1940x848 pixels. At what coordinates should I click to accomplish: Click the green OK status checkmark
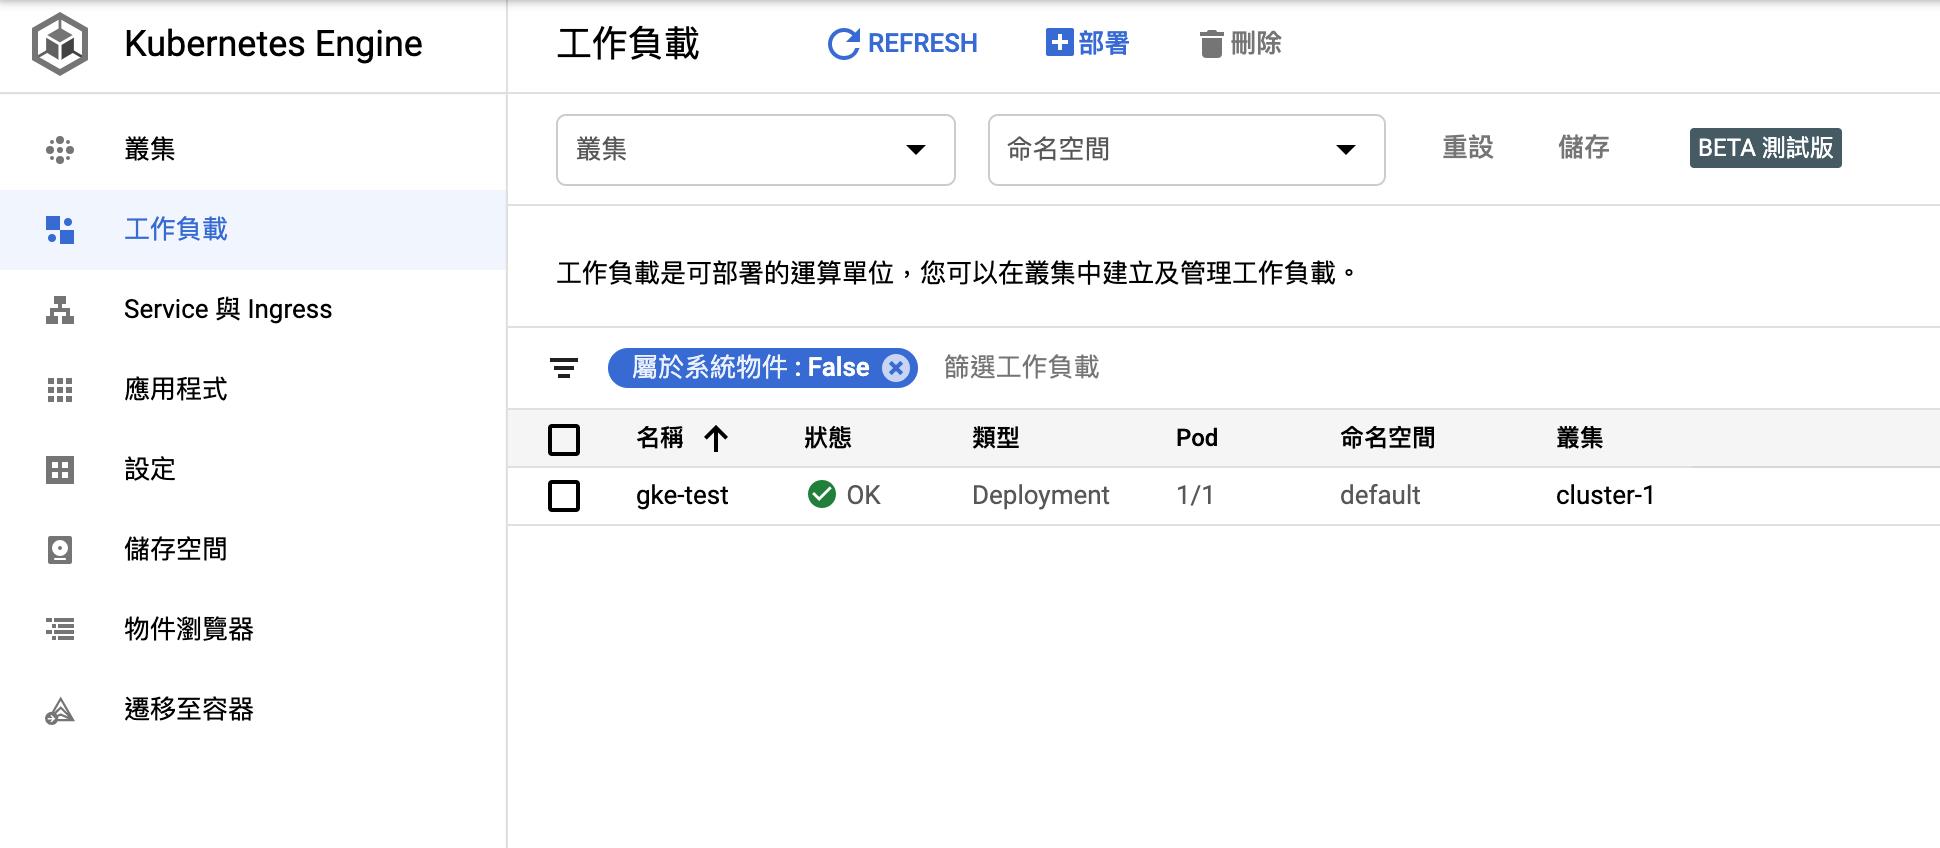pos(822,494)
